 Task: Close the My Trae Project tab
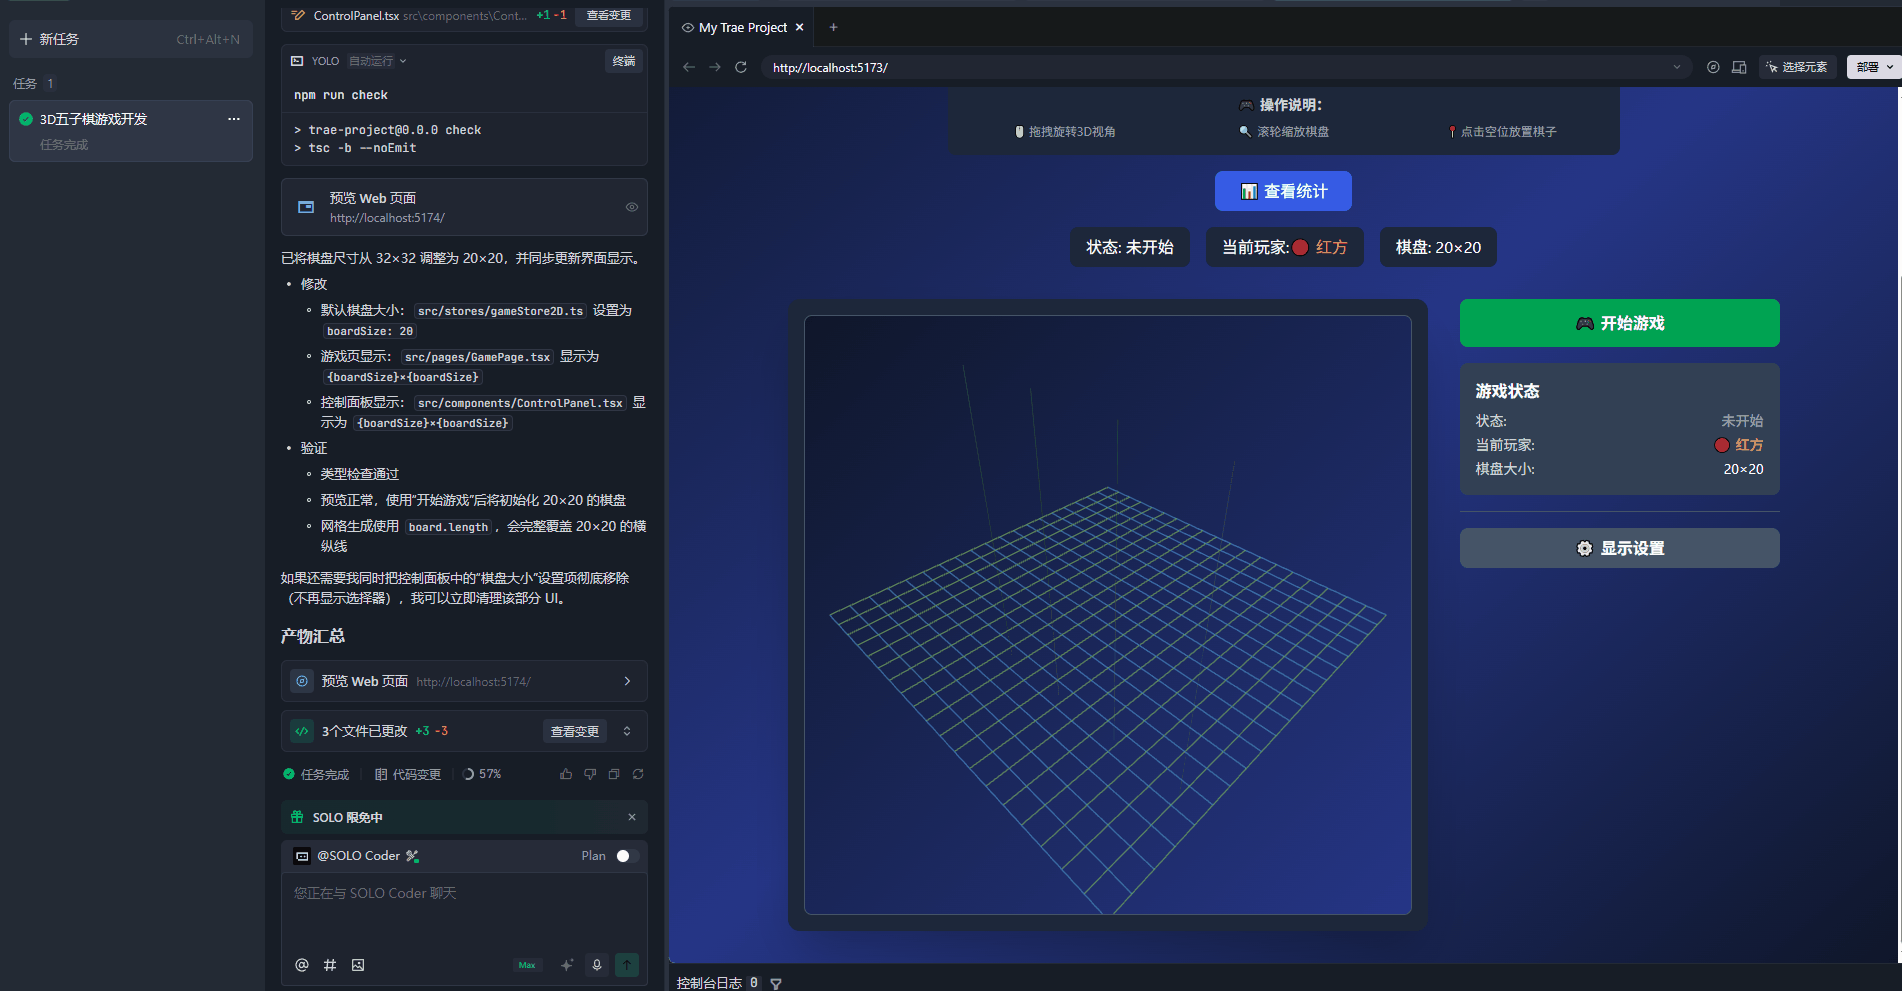(x=800, y=27)
